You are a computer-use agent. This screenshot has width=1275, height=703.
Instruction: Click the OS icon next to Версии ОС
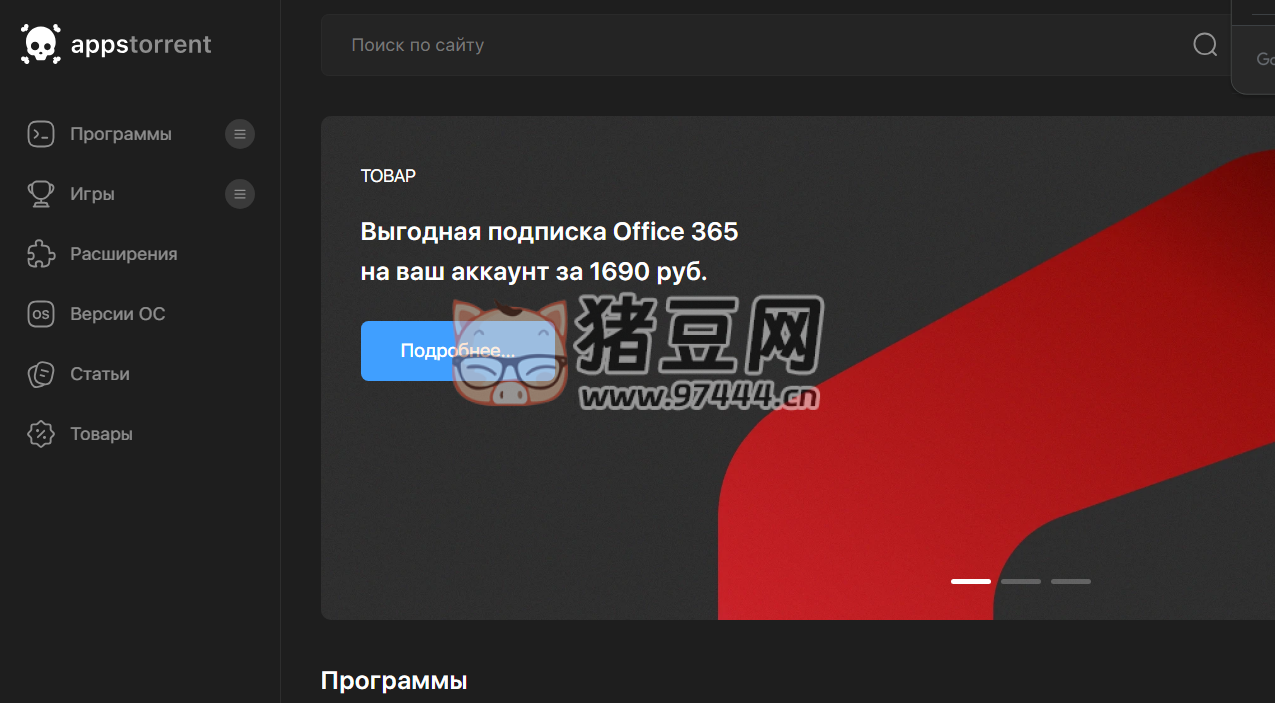[x=41, y=313]
